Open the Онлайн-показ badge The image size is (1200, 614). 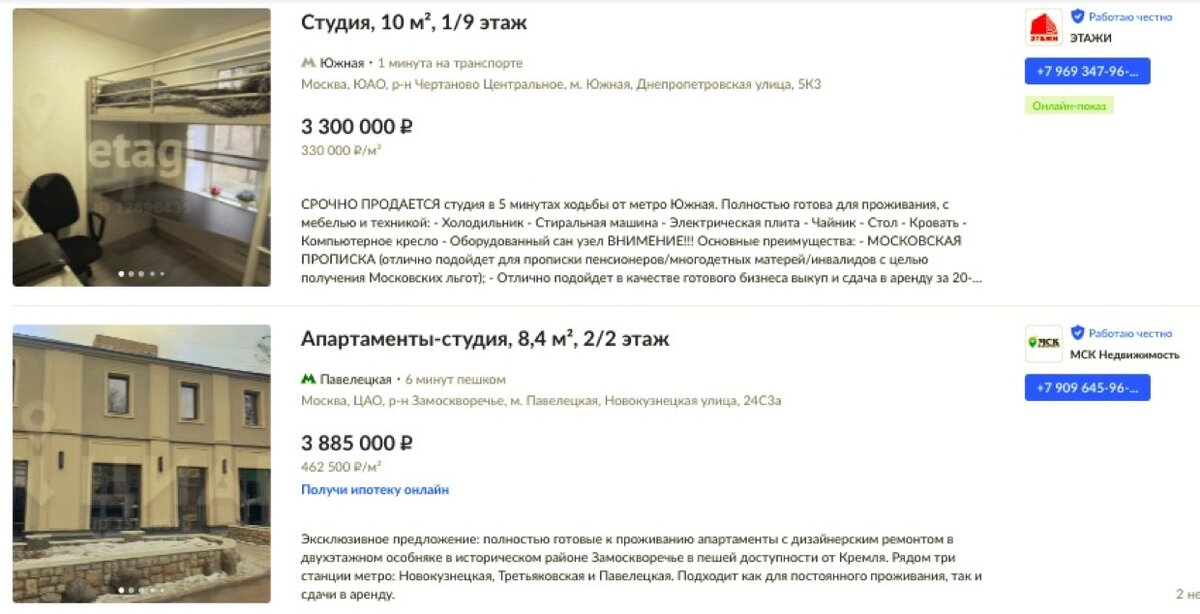click(x=1069, y=106)
